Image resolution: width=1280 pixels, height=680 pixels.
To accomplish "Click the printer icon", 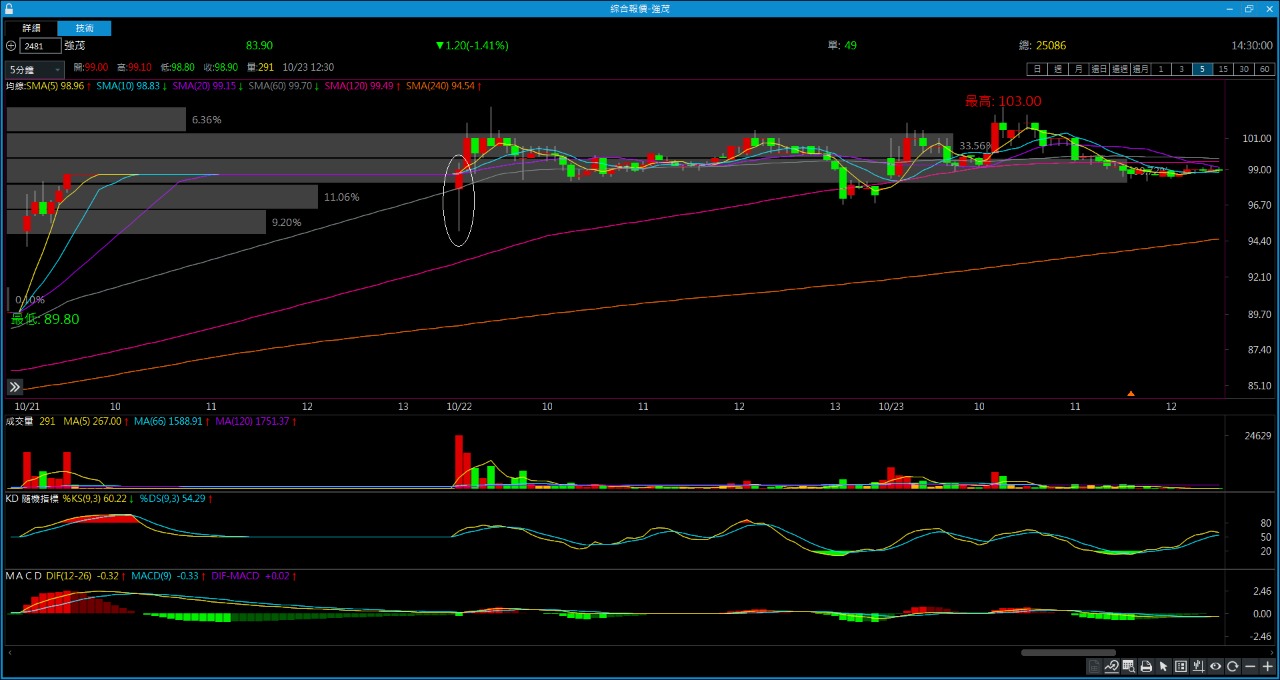I will point(1146,667).
